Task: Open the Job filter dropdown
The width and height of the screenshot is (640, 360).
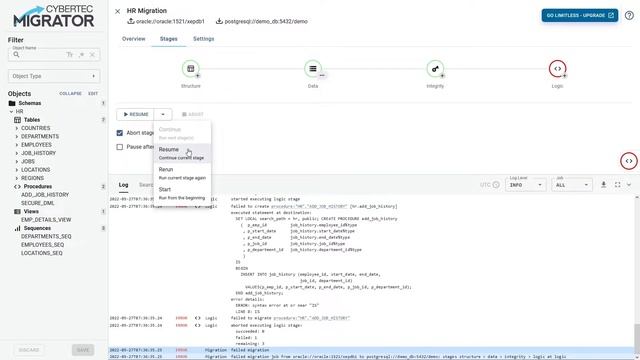Action: [x=572, y=185]
